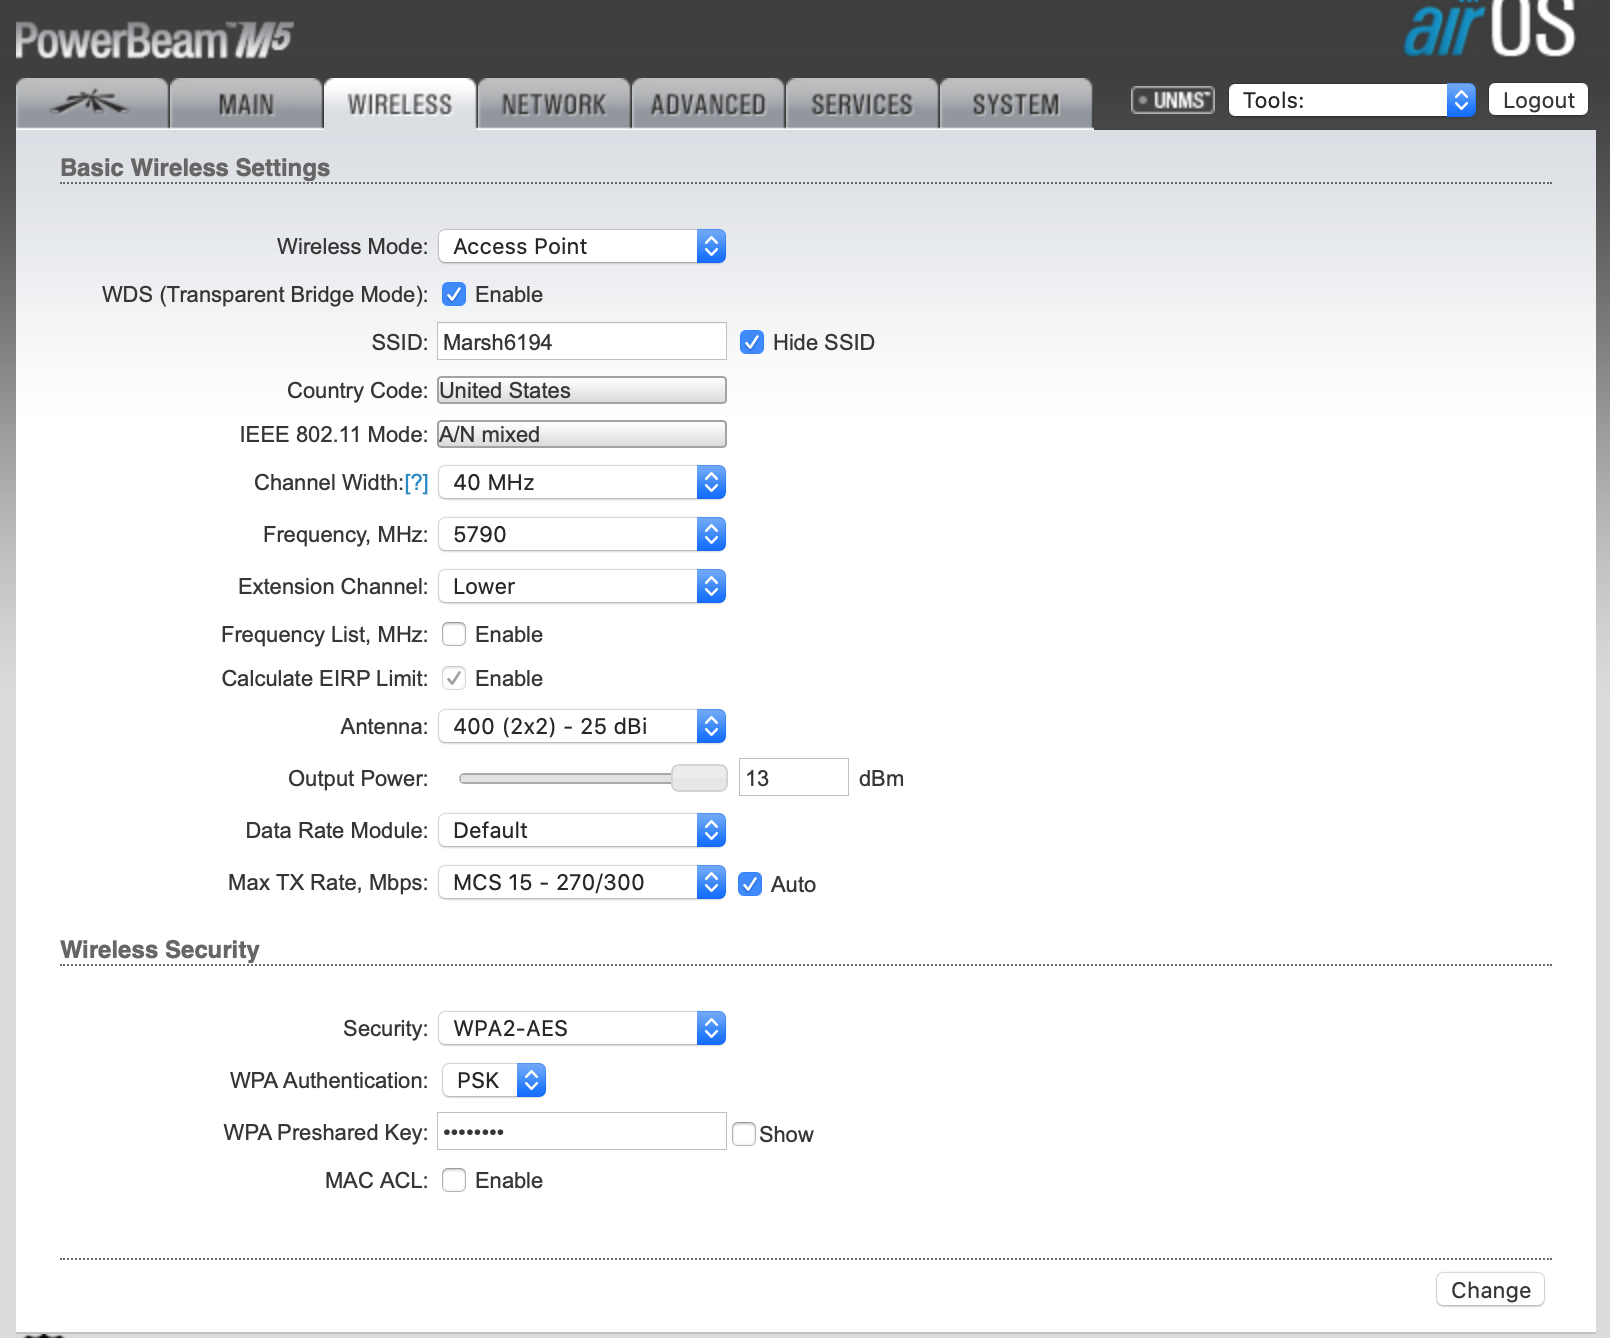Viewport: 1610px width, 1338px height.
Task: Open the Max TX Rate dropdown
Action: click(x=582, y=882)
